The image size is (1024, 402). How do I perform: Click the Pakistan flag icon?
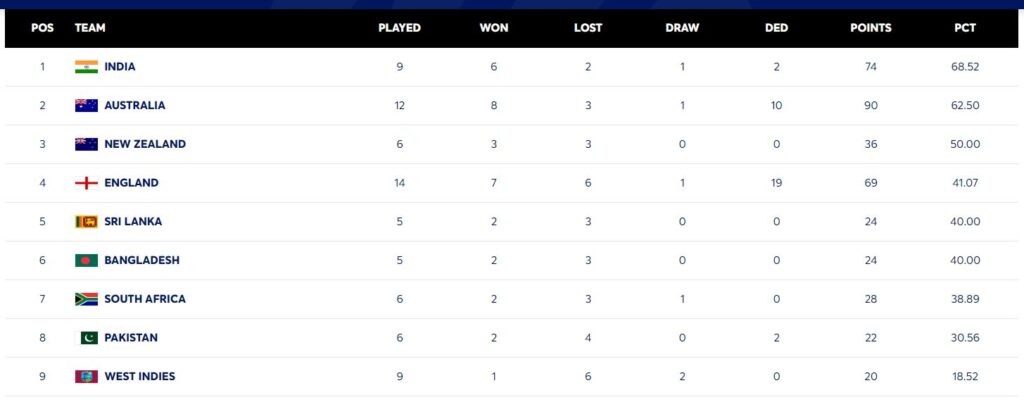(x=86, y=338)
